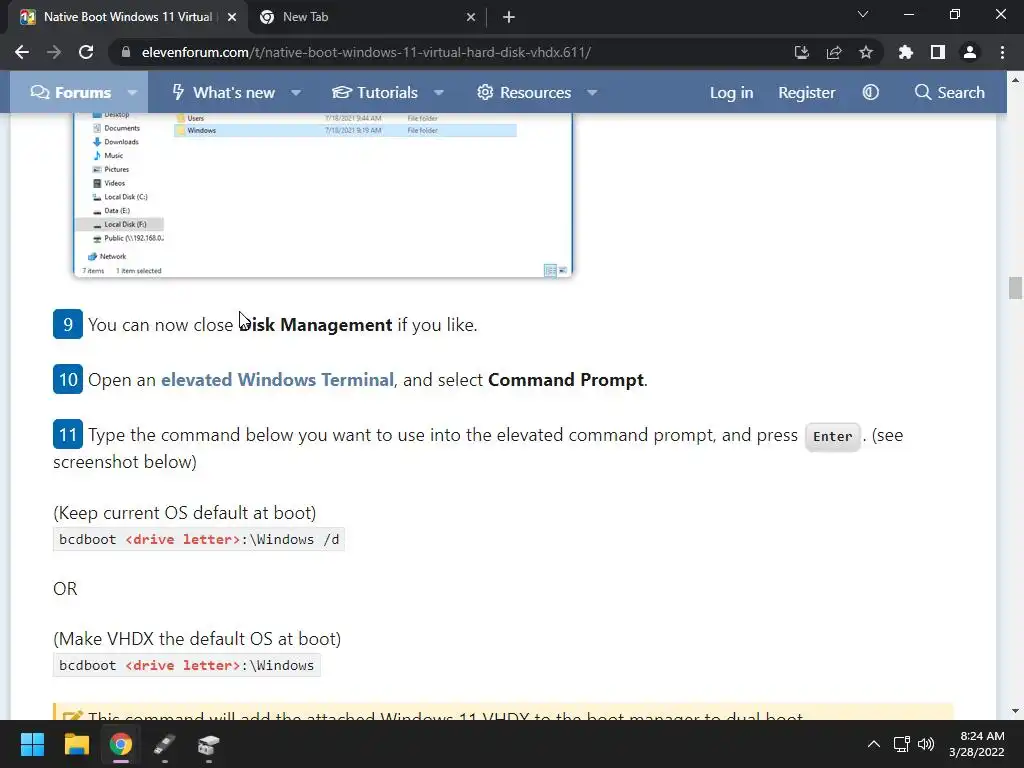Screen dimensions: 1024x768
Task: Open a new tab with plus button
Action: pyautogui.click(x=509, y=17)
